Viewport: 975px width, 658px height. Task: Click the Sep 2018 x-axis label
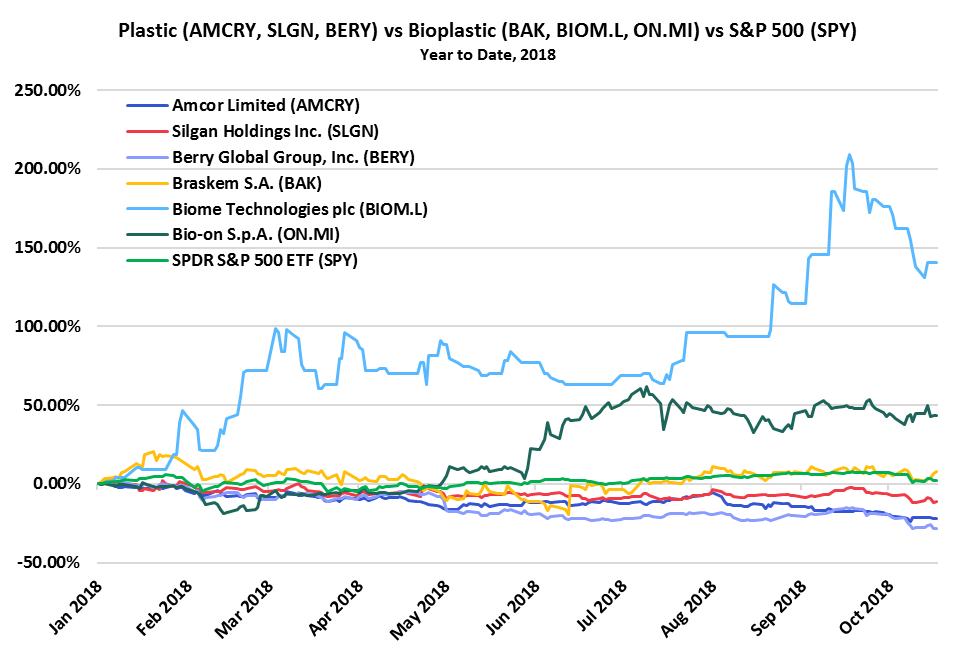point(778,608)
